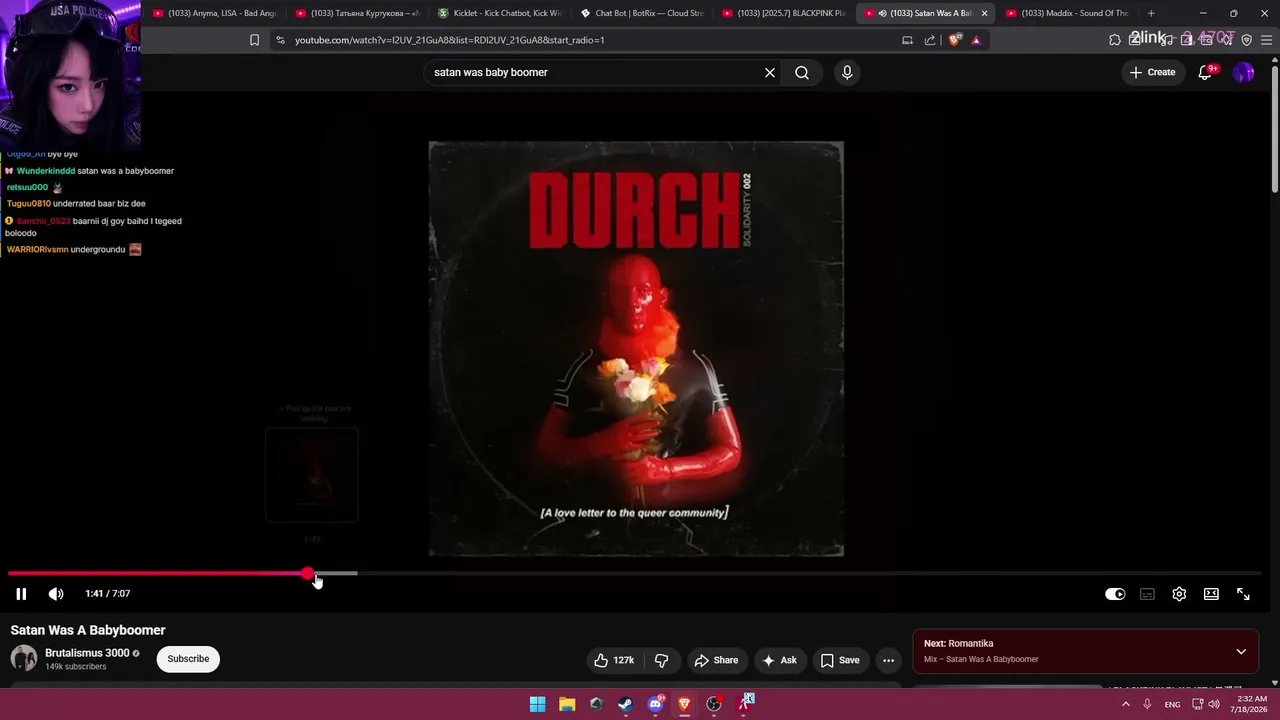1280x720 pixels.
Task: Click Tuguu0810's underrated chat message
Action: pos(76,204)
